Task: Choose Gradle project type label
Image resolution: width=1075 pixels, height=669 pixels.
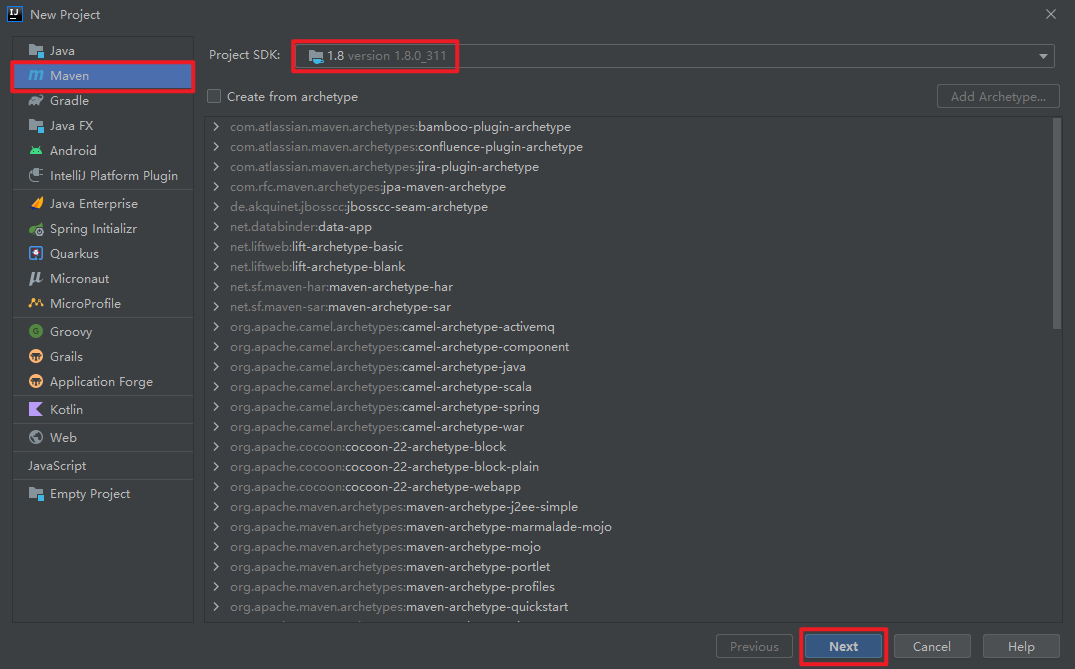Action: [69, 101]
